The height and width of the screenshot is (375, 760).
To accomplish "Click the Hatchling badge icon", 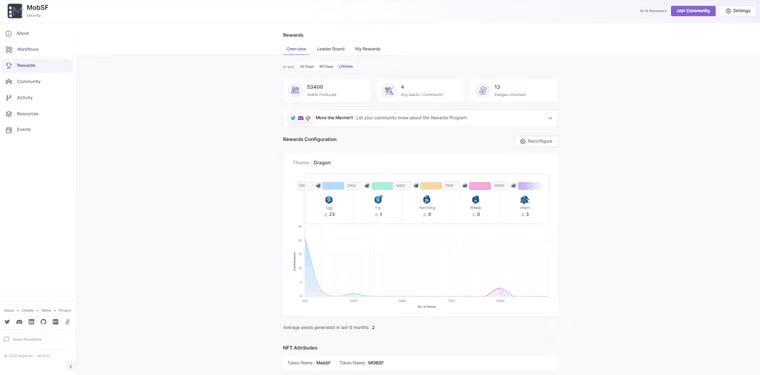I will (427, 199).
